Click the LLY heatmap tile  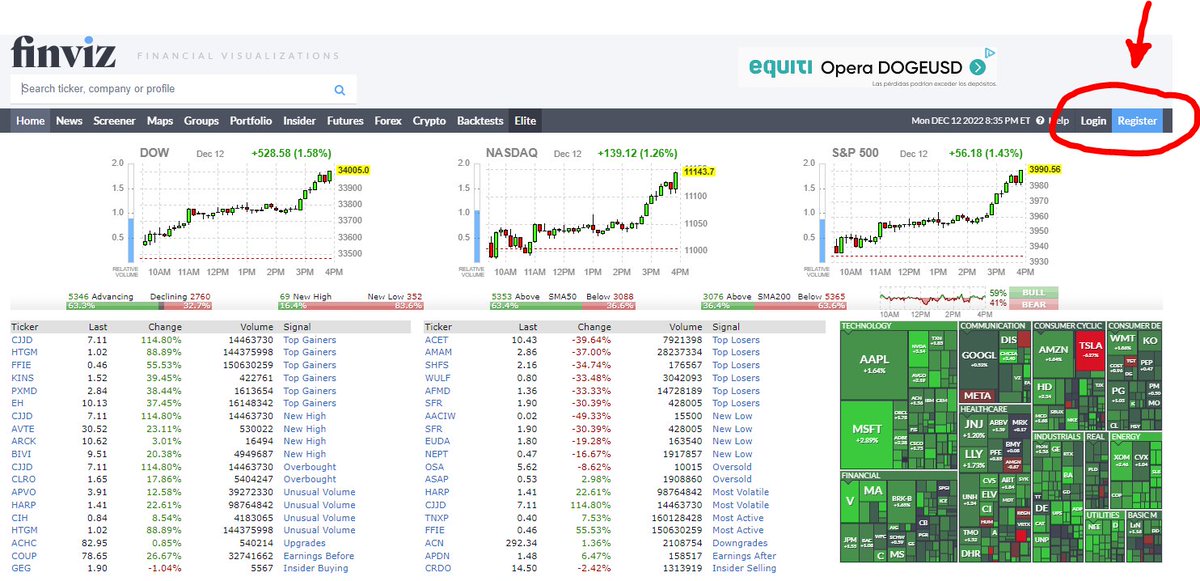tap(974, 461)
